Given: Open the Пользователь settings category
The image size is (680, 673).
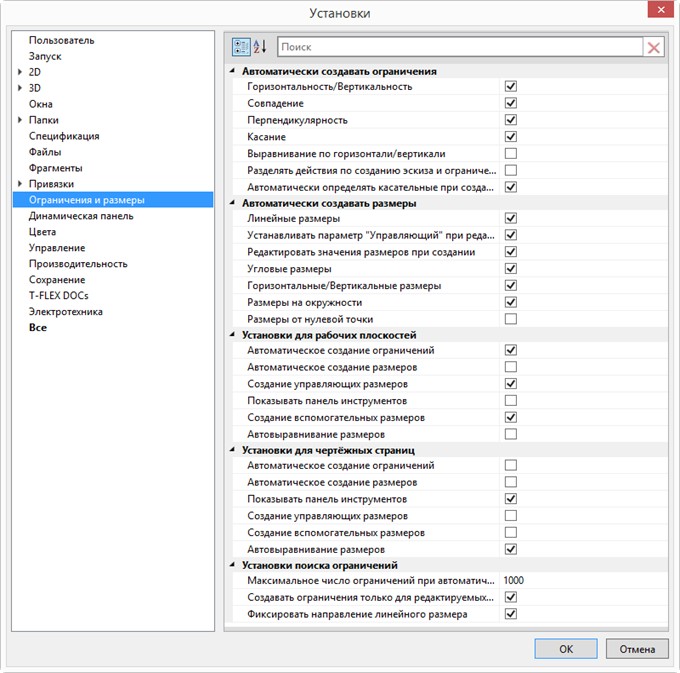Looking at the screenshot, I should click(x=62, y=40).
